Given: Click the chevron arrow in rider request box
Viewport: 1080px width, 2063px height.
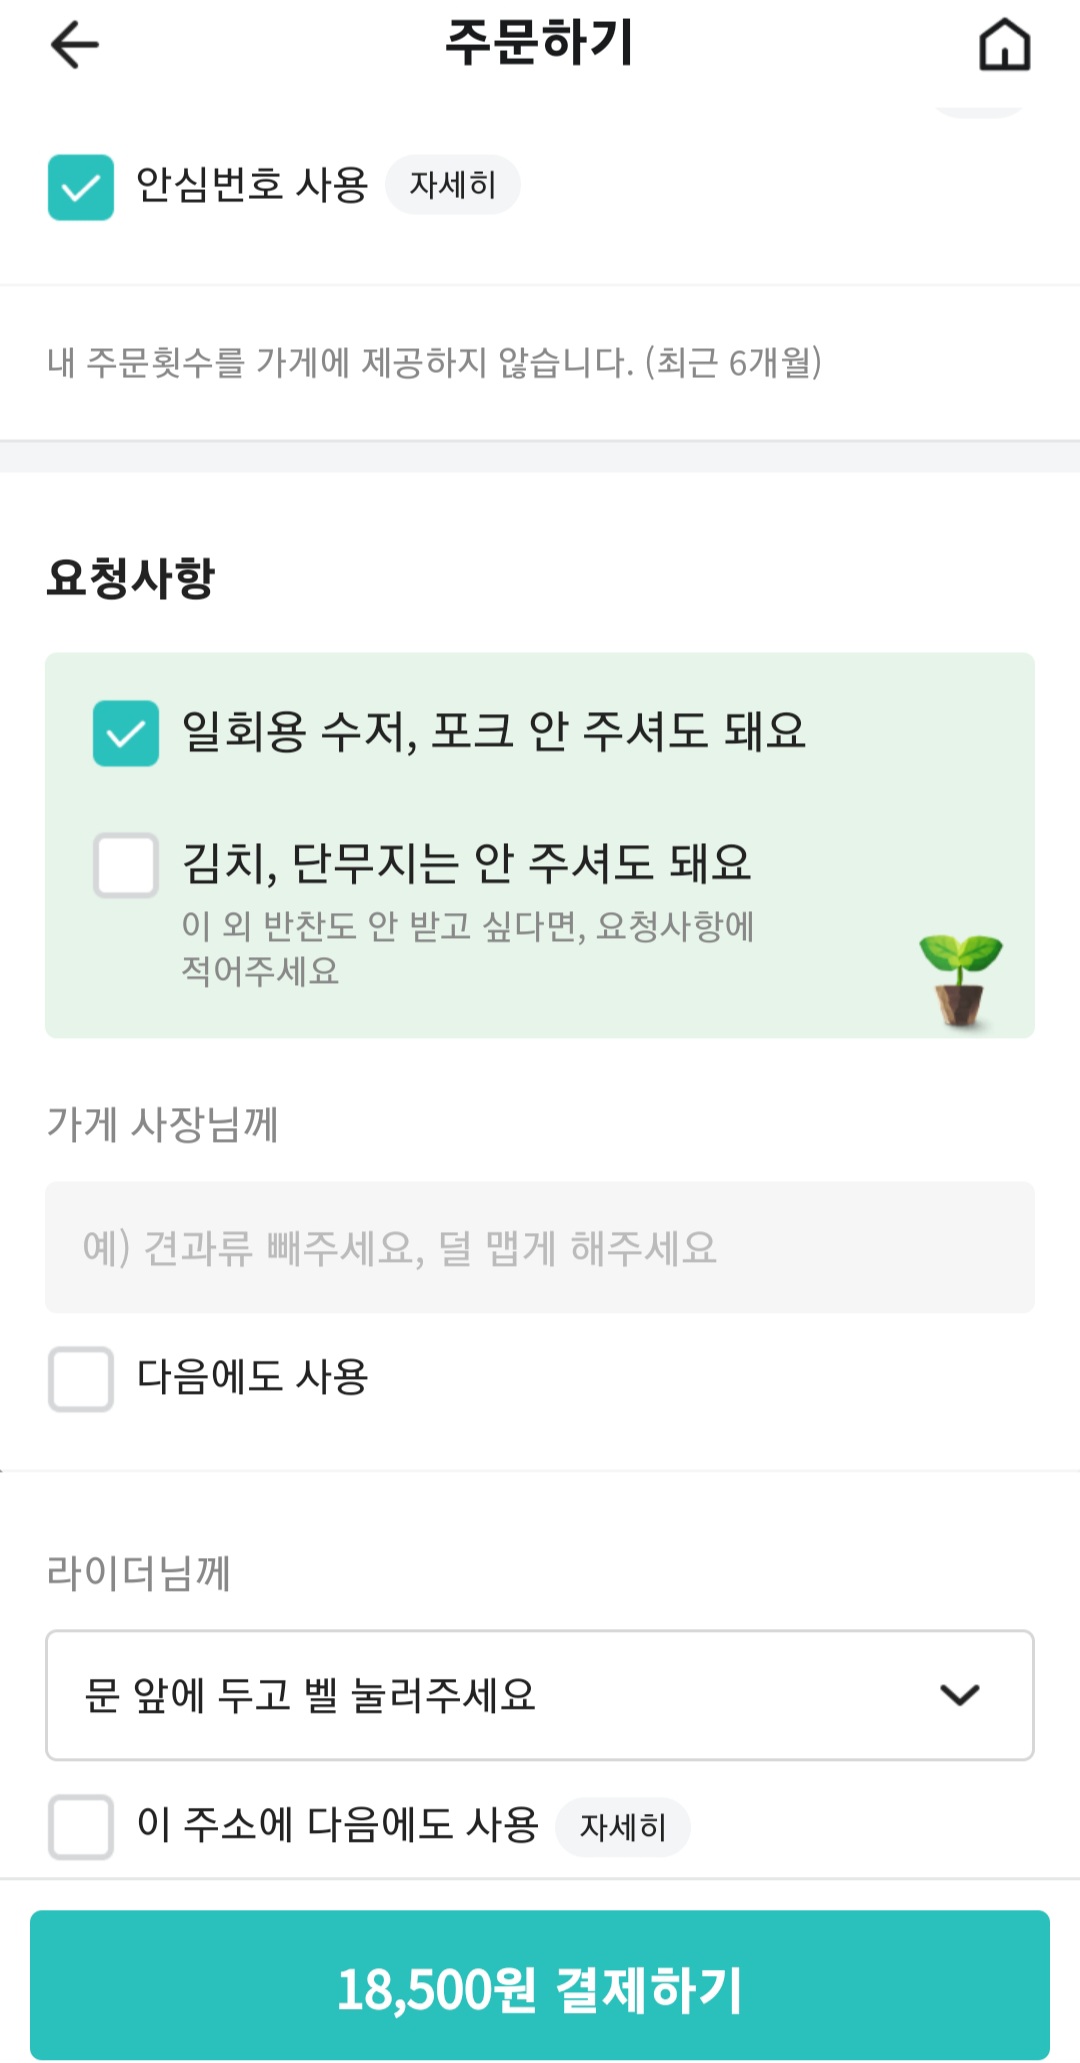Looking at the screenshot, I should coord(959,1695).
